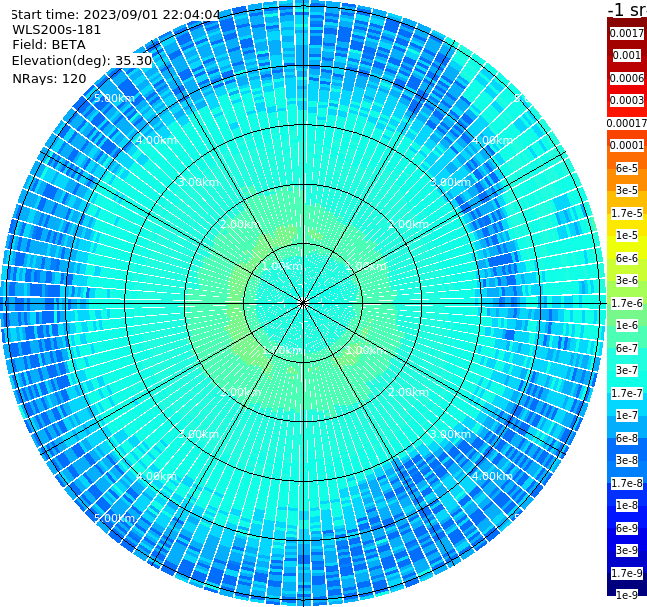
Task: Select the 1e-6 colorbar label
Action: click(x=627, y=325)
